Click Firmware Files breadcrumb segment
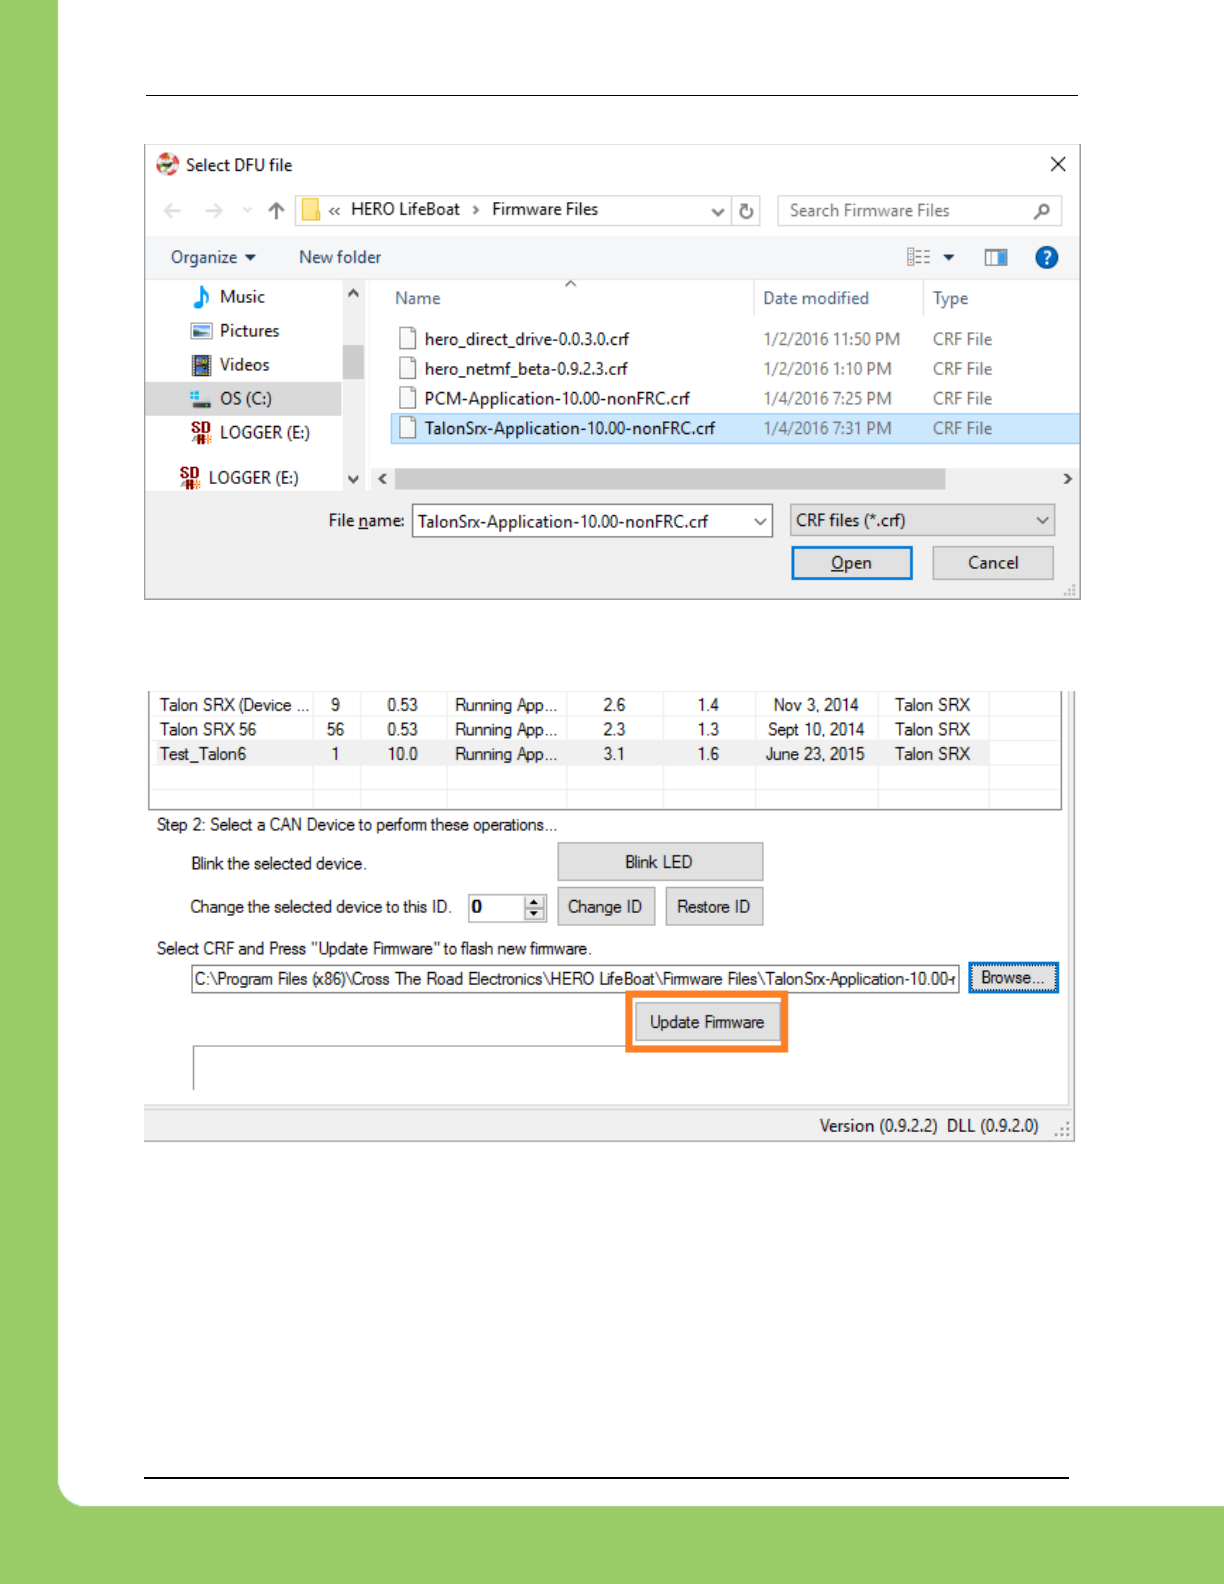Screen dimensions: 1224x1584 (x=545, y=210)
